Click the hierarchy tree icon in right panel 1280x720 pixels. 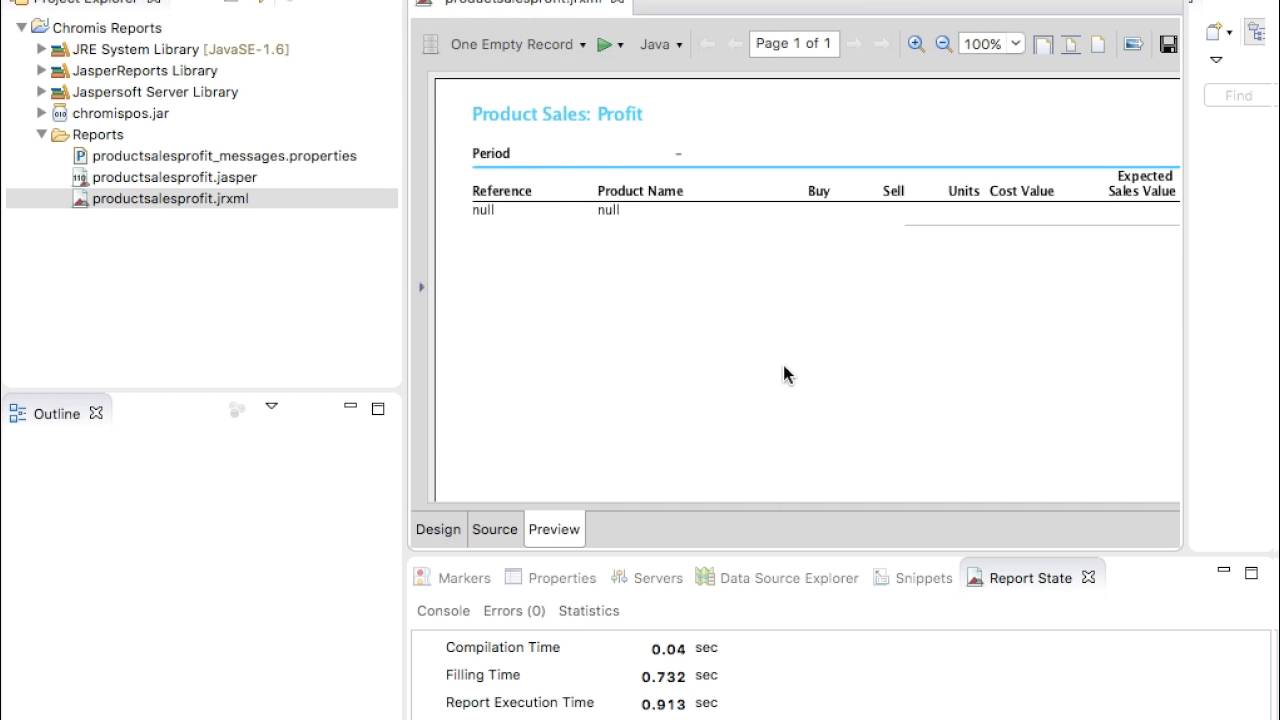point(1256,31)
